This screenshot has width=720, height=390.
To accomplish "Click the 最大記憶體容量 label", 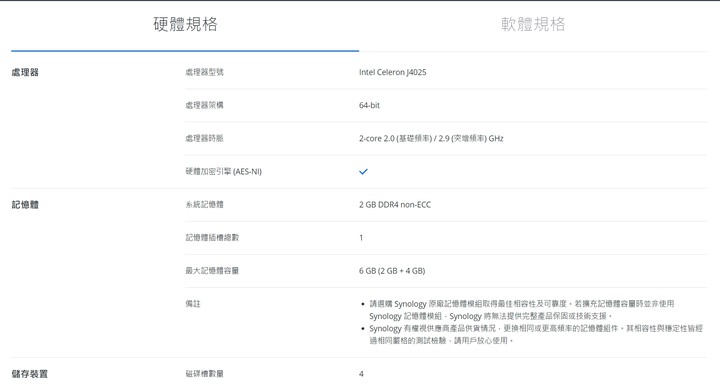I will (x=212, y=271).
